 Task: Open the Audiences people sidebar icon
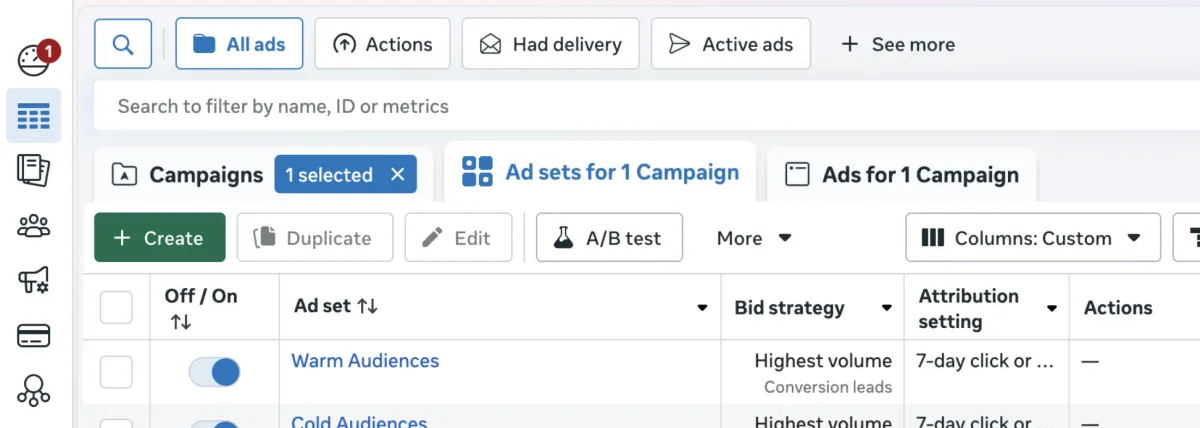point(34,226)
